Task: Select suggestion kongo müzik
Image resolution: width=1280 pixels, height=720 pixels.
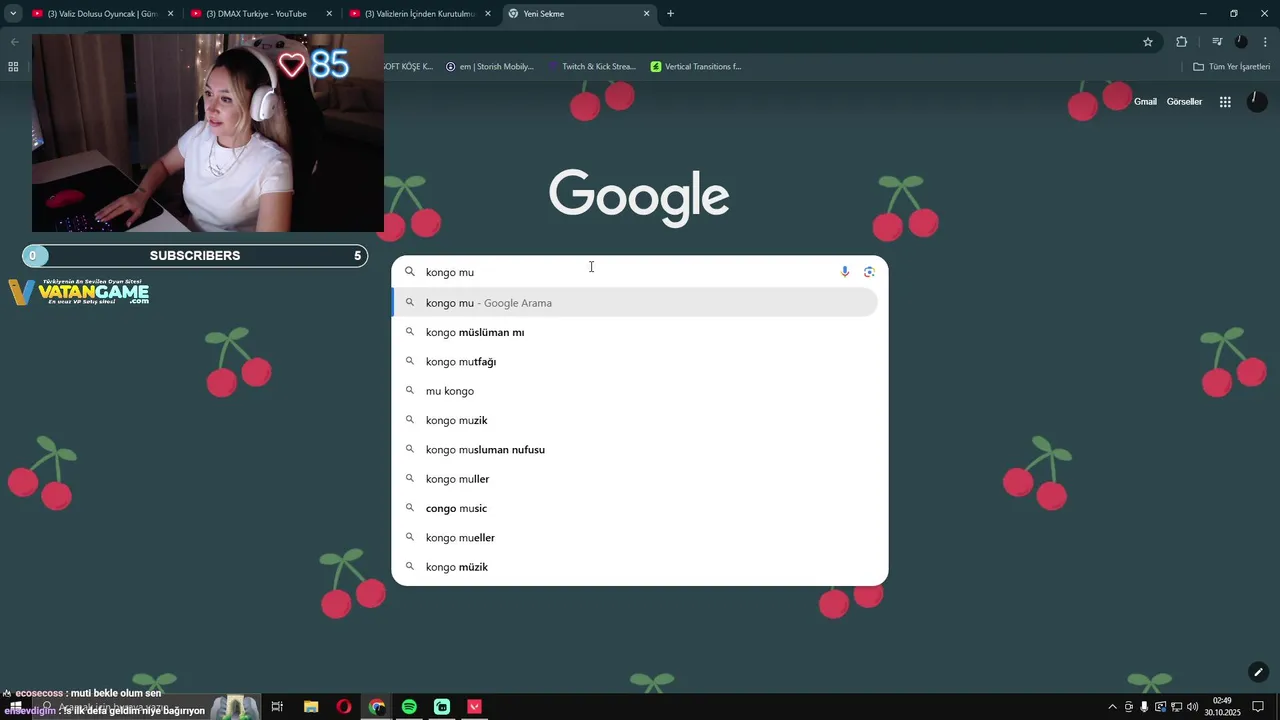Action: [635, 567]
